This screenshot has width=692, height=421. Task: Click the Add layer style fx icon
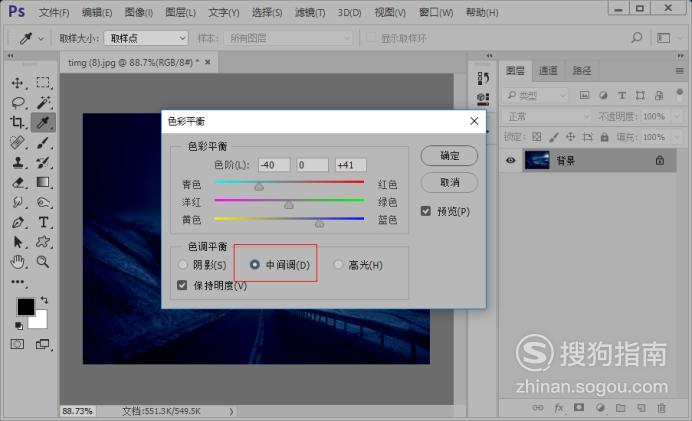click(559, 408)
